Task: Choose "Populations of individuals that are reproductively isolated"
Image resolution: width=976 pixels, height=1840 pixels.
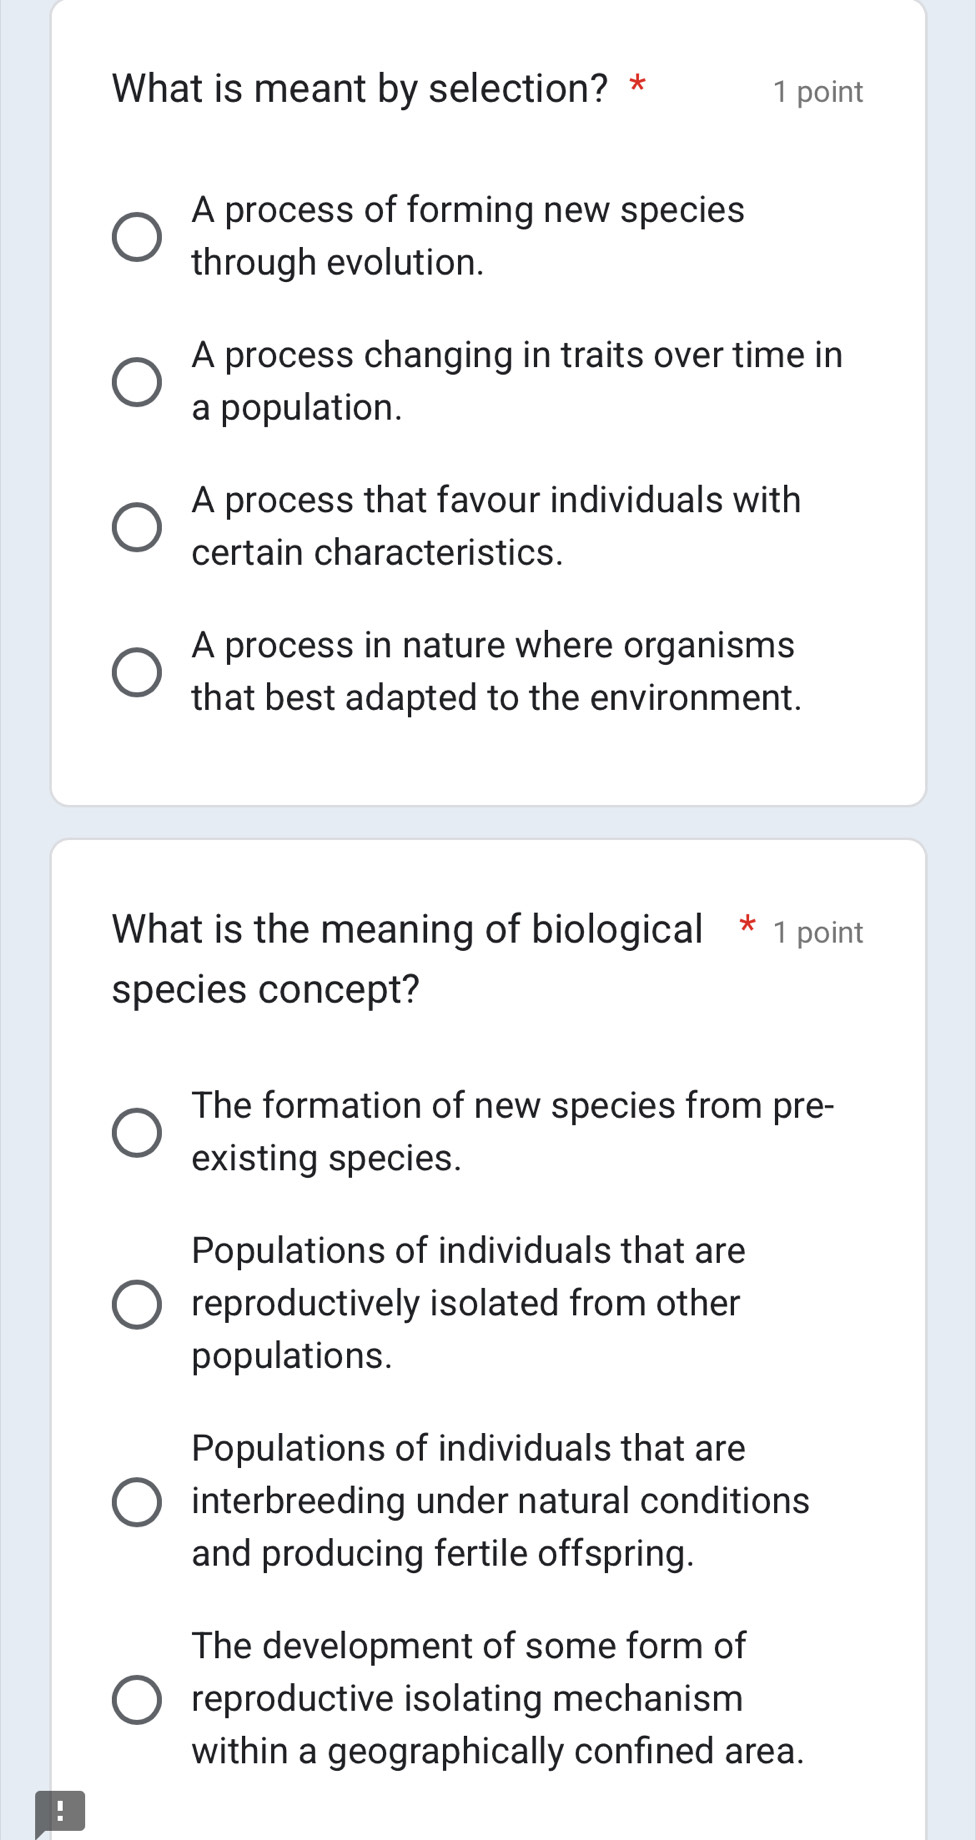Action: (x=138, y=1302)
